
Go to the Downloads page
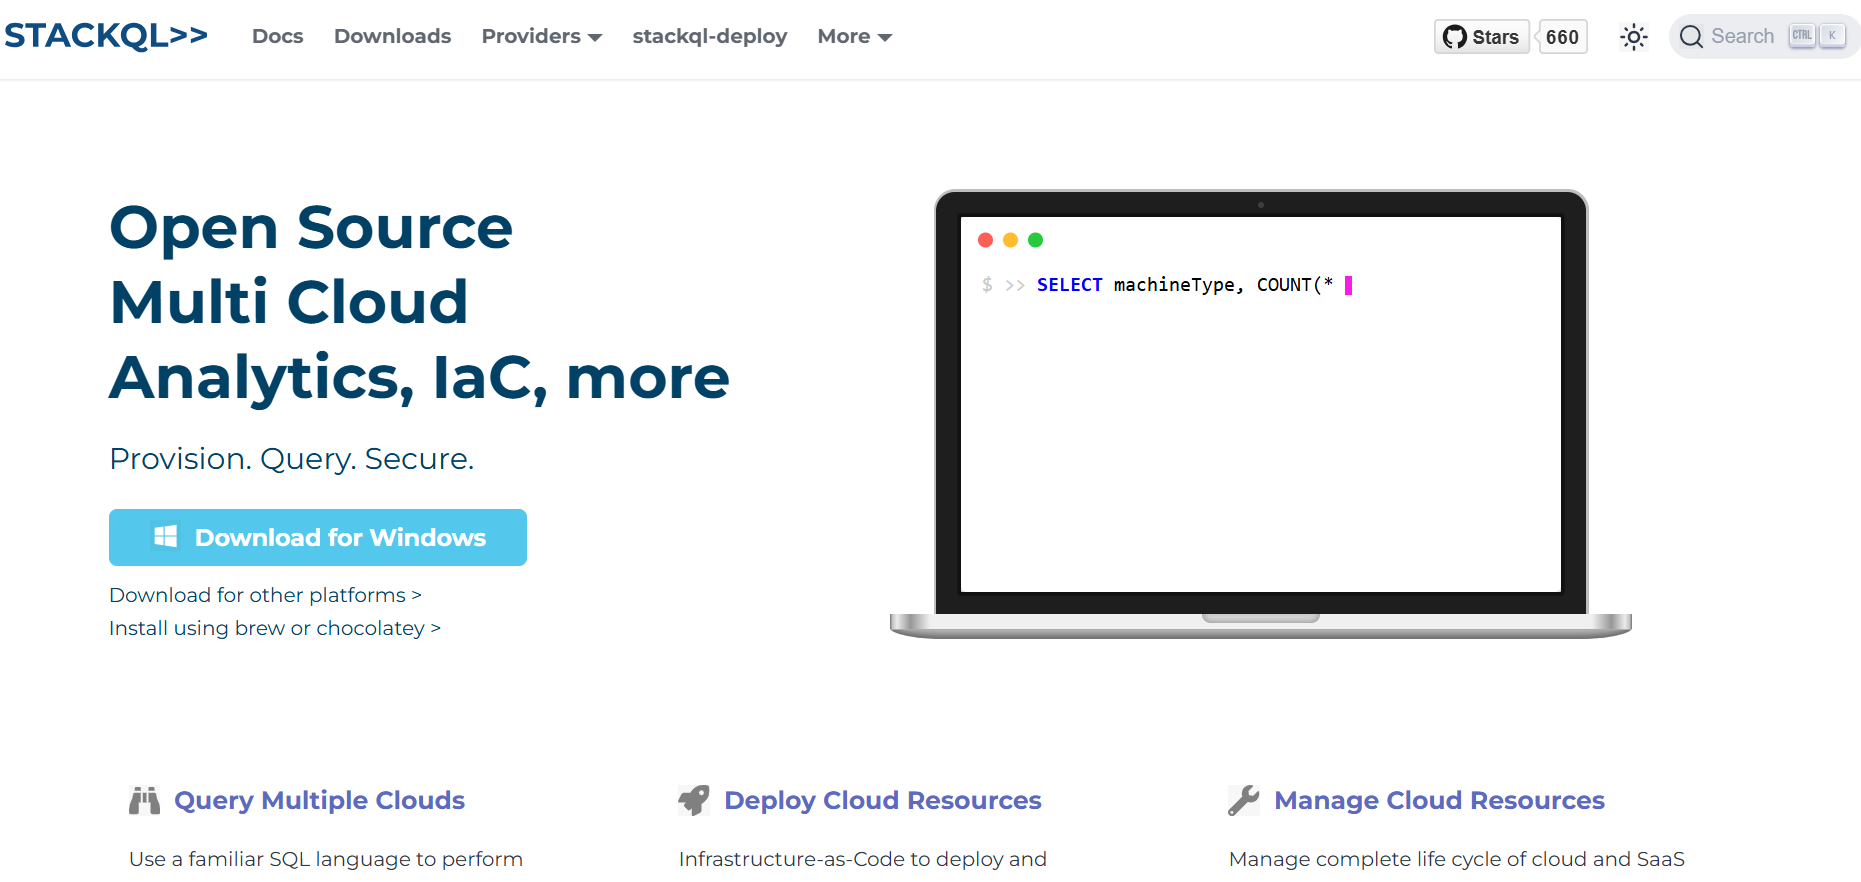coord(392,36)
